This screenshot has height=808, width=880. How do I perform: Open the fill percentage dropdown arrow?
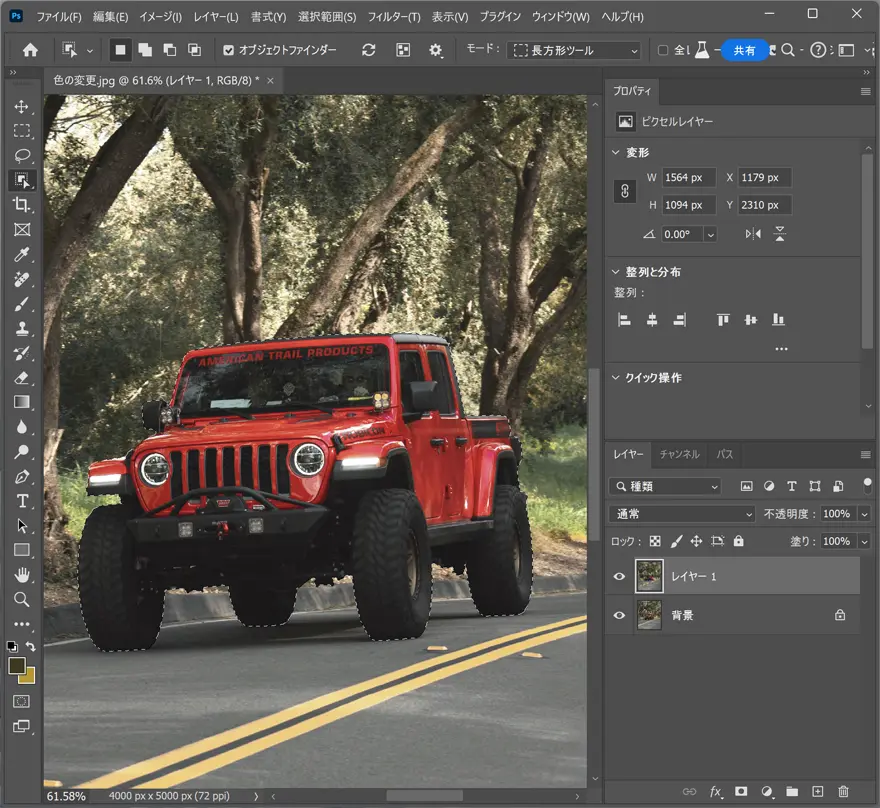point(864,541)
